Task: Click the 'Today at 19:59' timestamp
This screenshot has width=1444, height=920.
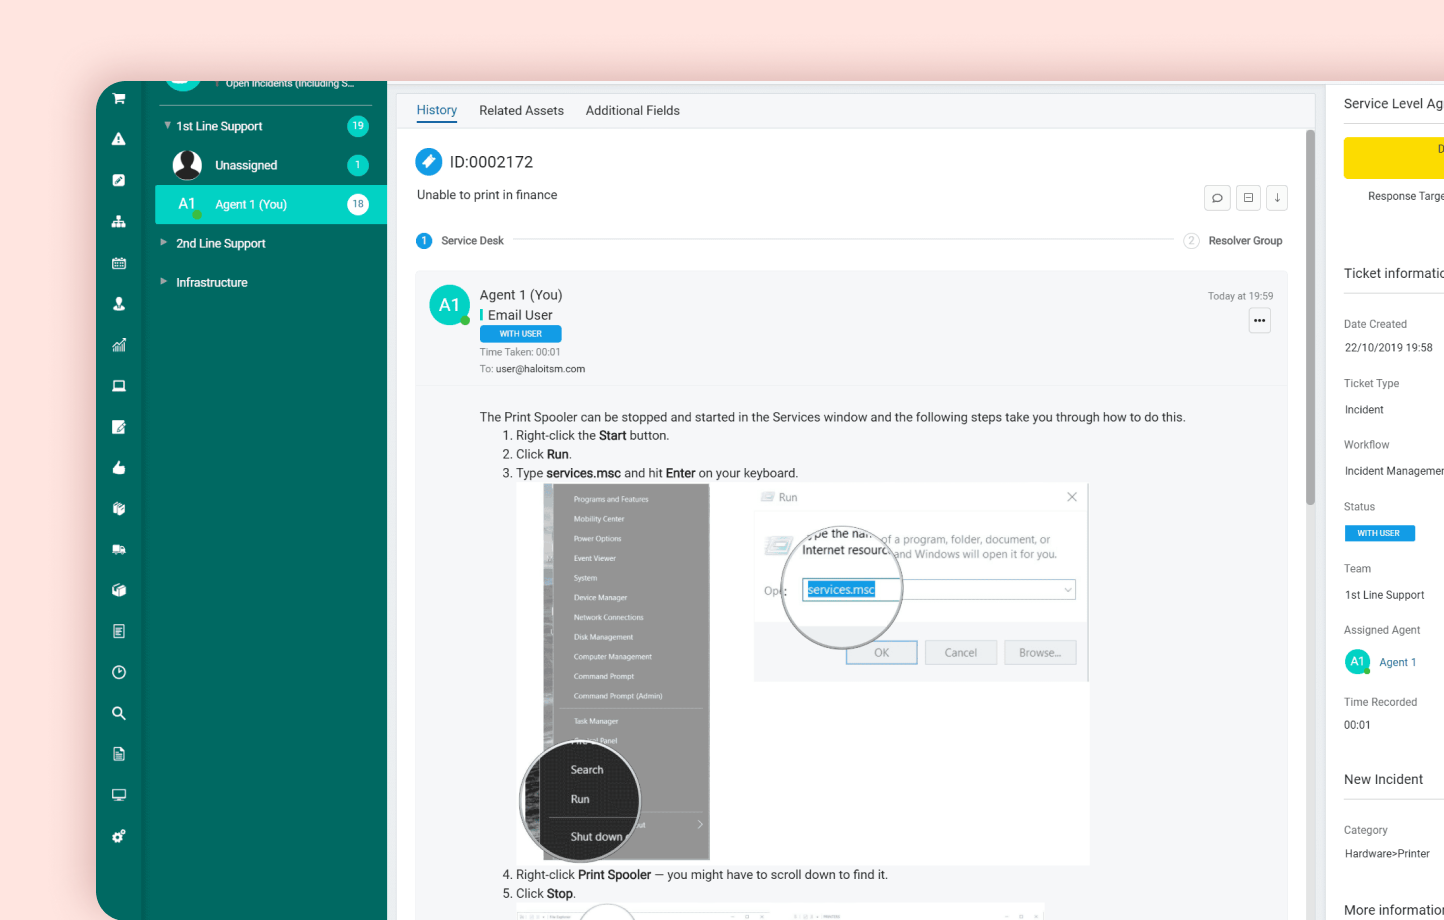Action: coord(1240,296)
